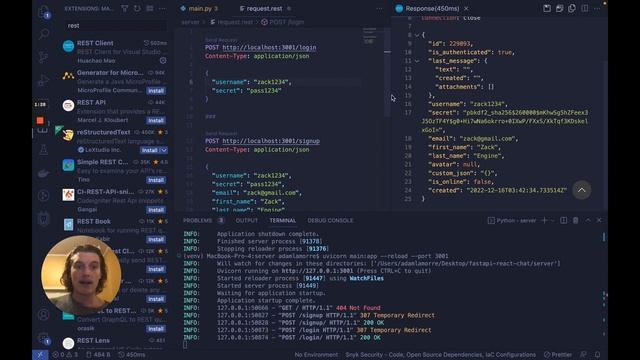
Task: Open Manage gear with update badge
Action: (x=44, y=338)
